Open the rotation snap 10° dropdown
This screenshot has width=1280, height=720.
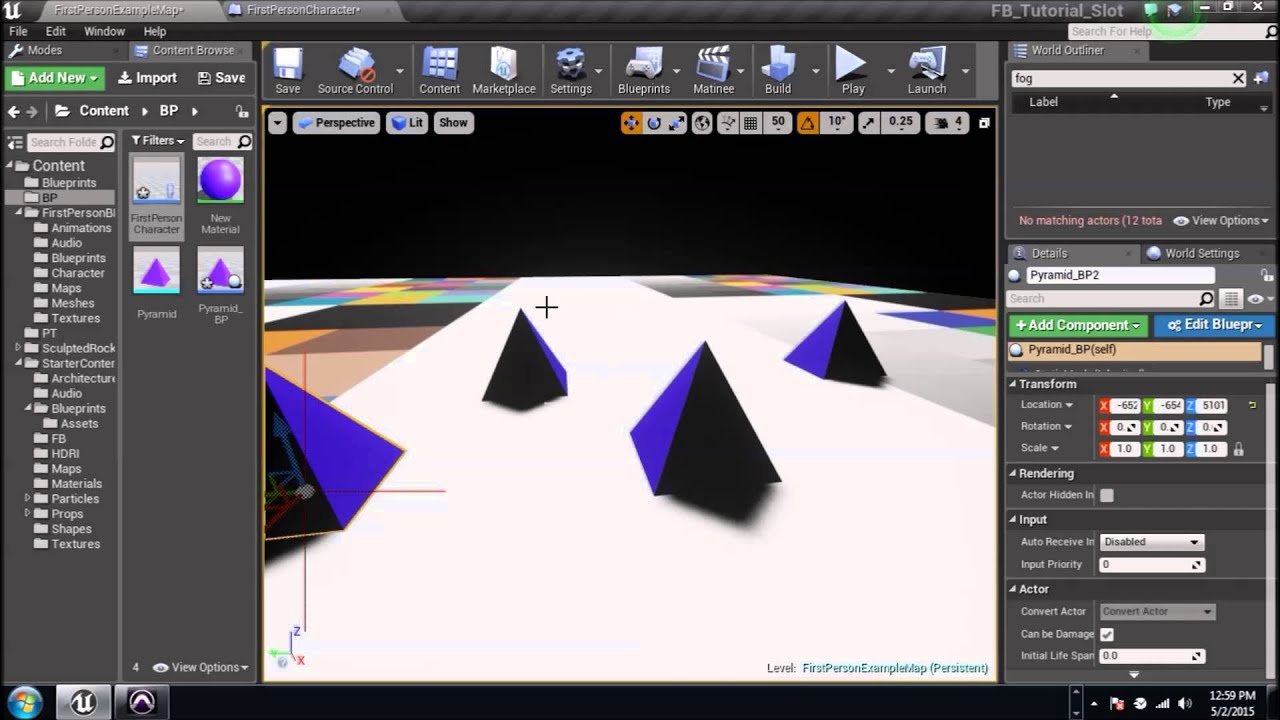[836, 123]
